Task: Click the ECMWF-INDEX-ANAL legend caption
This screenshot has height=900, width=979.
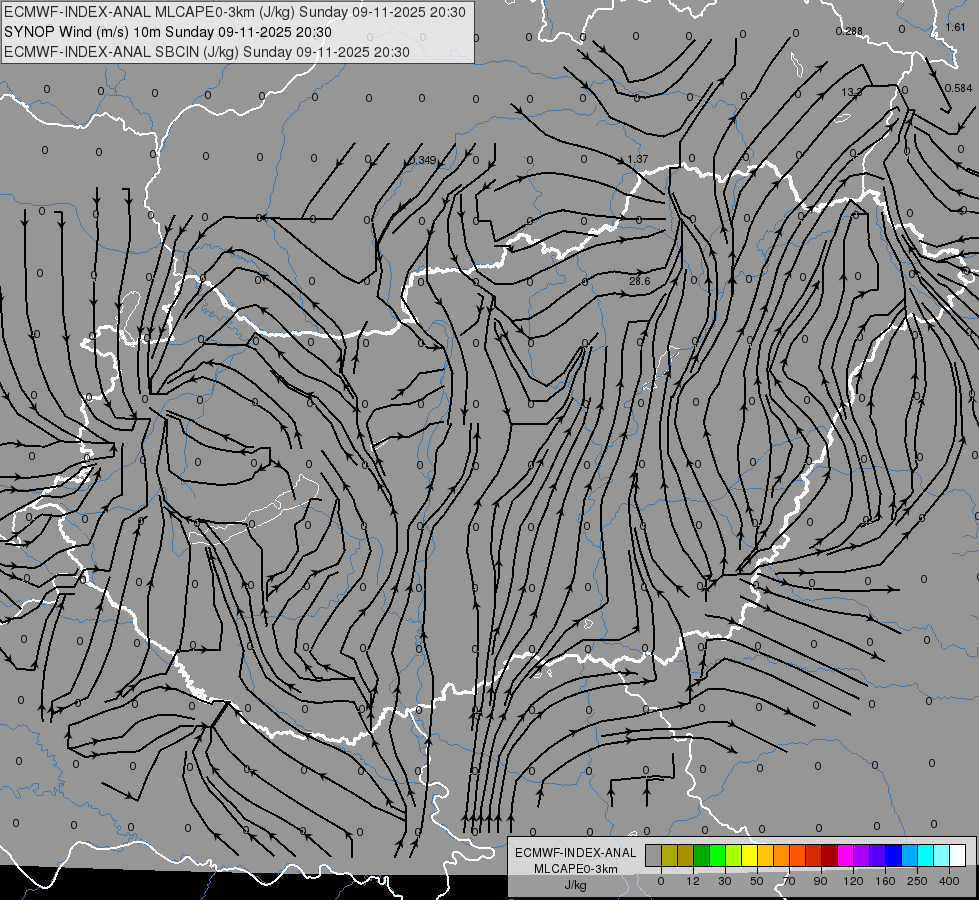Action: tap(576, 853)
